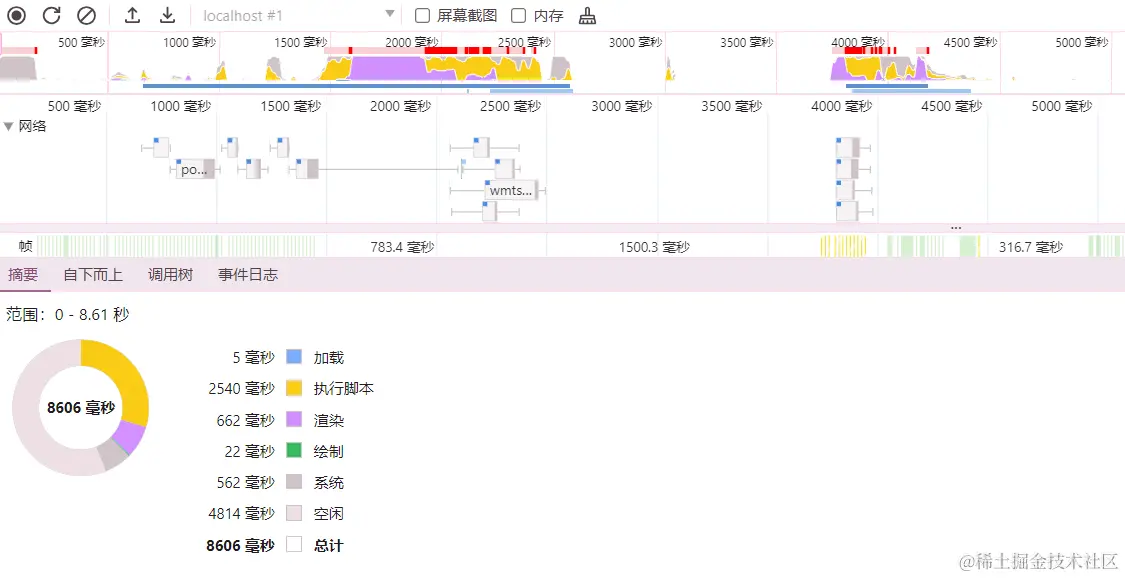Screen dimensions: 1125x578
Task: Select the po... network request bar
Action: [196, 169]
